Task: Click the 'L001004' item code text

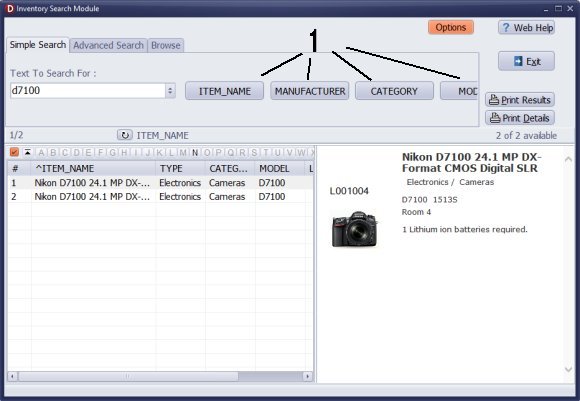Action: pyautogui.click(x=349, y=191)
